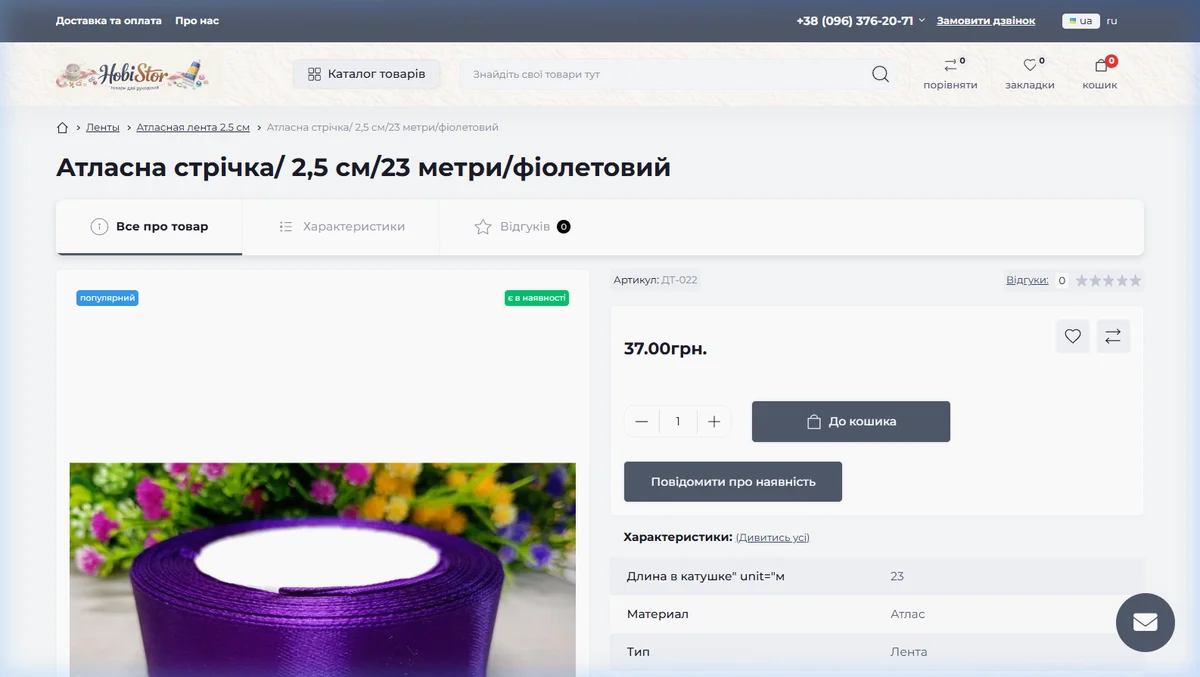Open Доставка та оплата page
The width and height of the screenshot is (1200, 677).
click(x=107, y=21)
